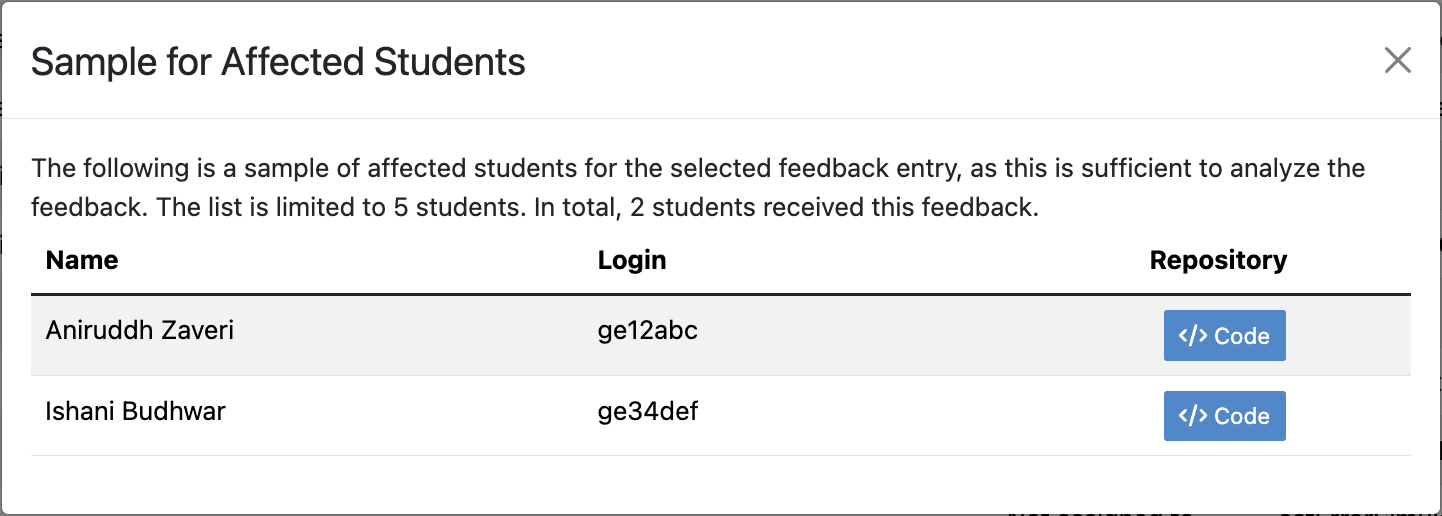The width and height of the screenshot is (1442, 516).
Task: Click the login text ge34def
Action: (x=648, y=410)
